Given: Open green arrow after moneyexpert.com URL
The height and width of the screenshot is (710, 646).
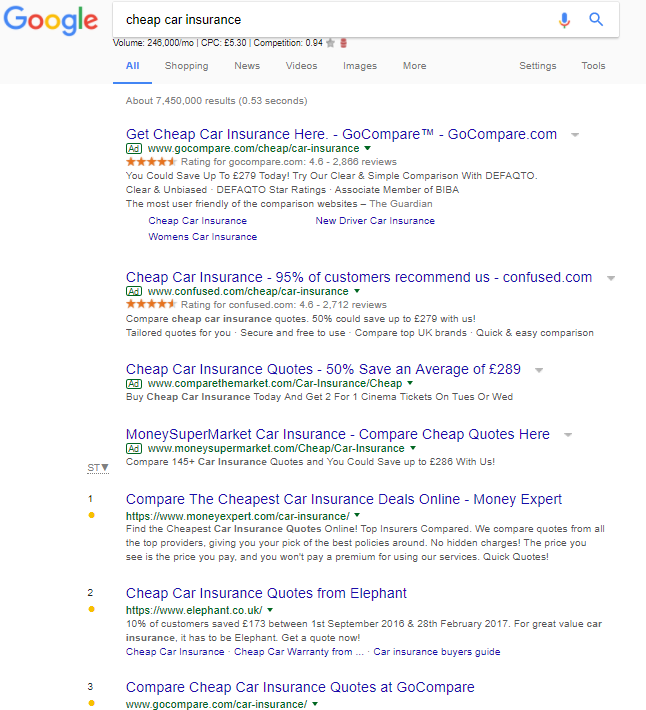Looking at the screenshot, I should tap(357, 515).
